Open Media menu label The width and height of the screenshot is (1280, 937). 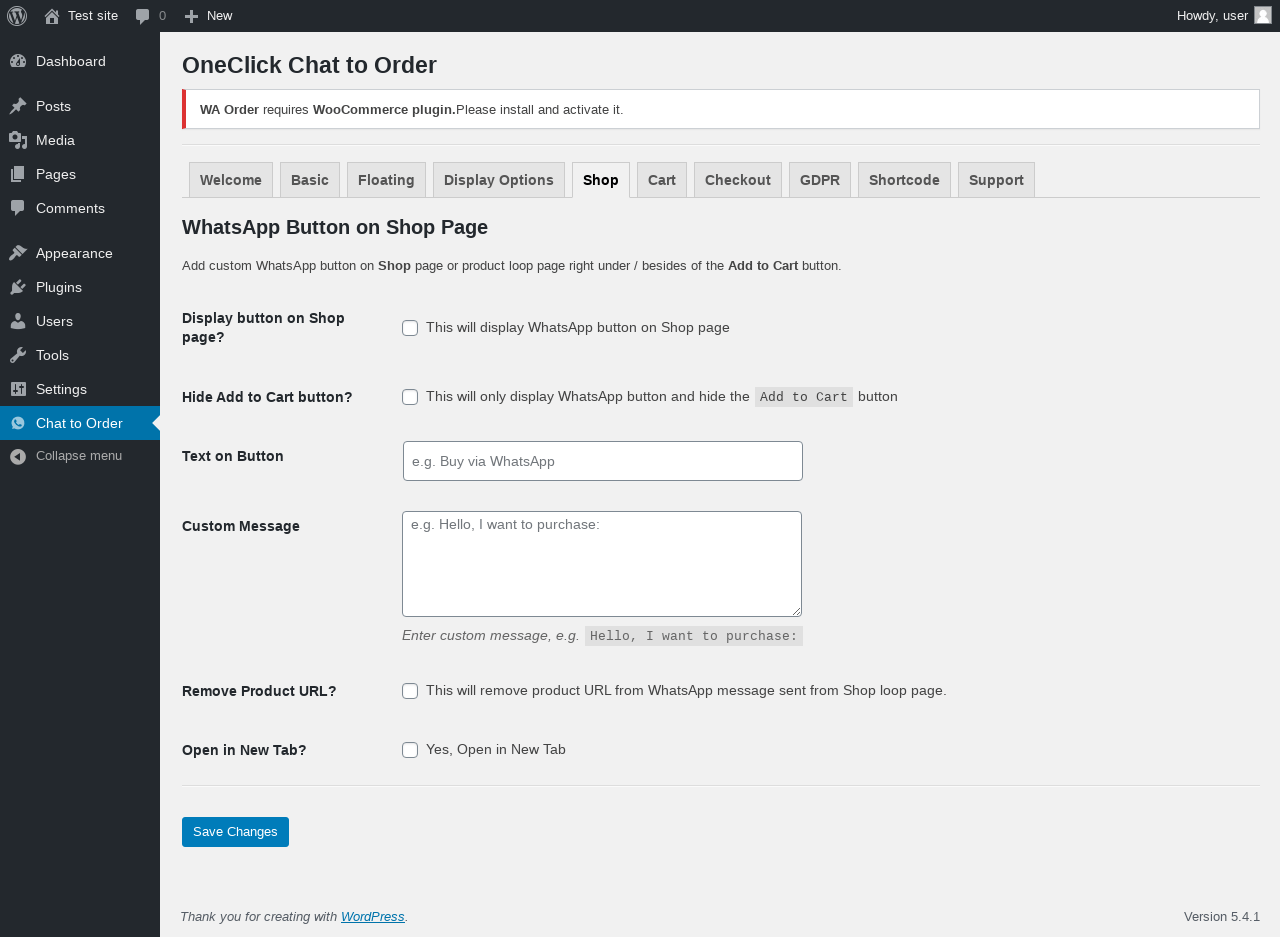[x=55, y=140]
